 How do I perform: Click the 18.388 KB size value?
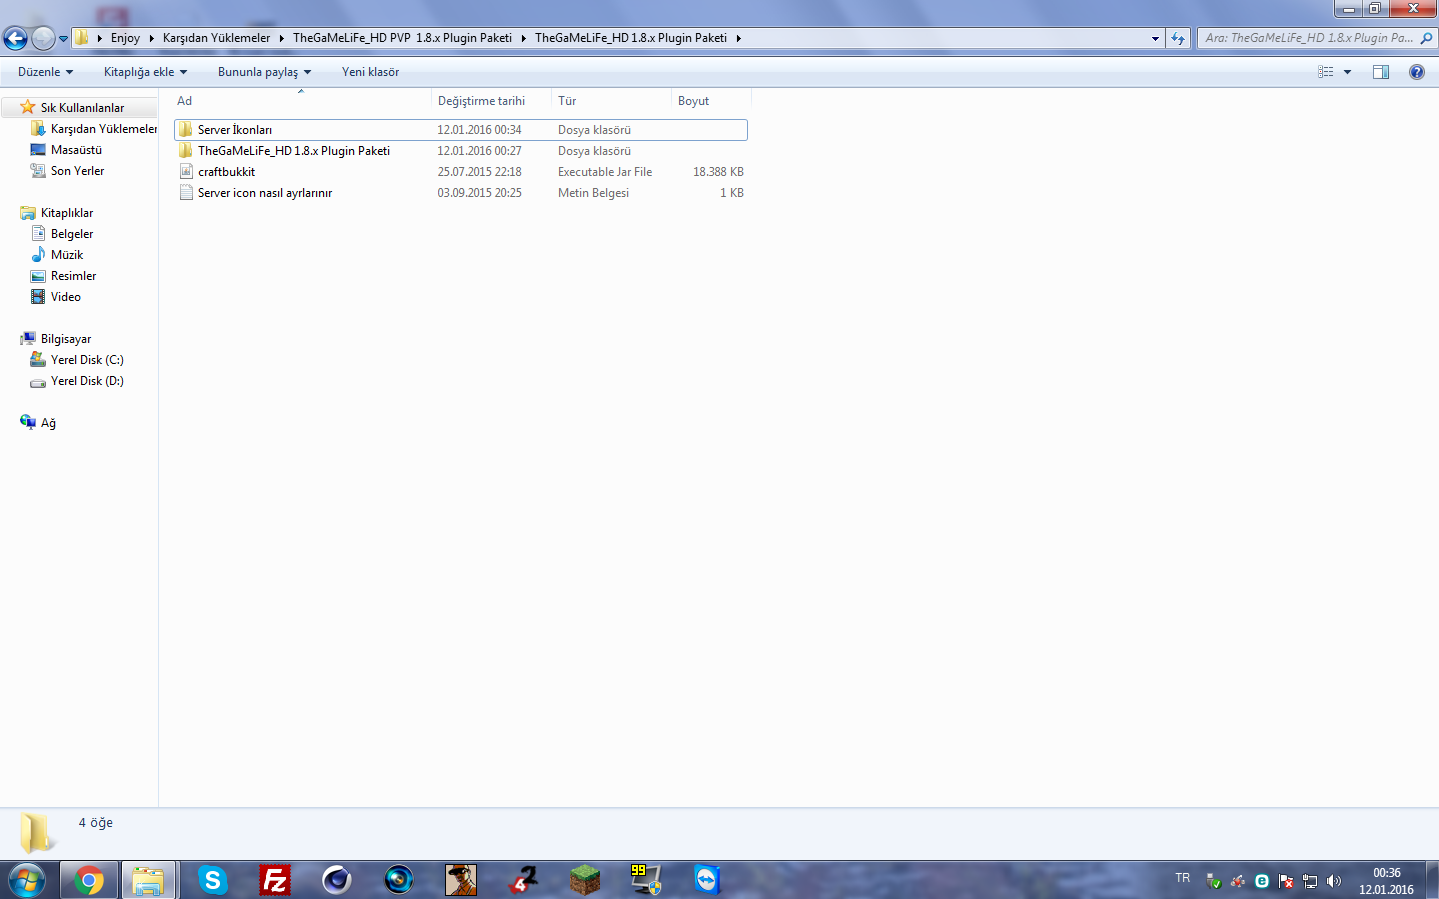[718, 171]
